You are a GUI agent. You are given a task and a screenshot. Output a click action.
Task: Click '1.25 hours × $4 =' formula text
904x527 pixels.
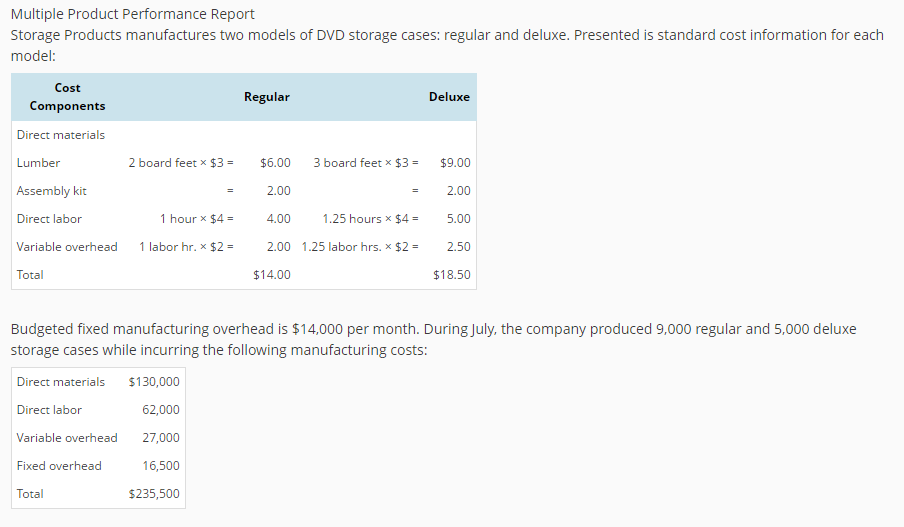(x=370, y=219)
